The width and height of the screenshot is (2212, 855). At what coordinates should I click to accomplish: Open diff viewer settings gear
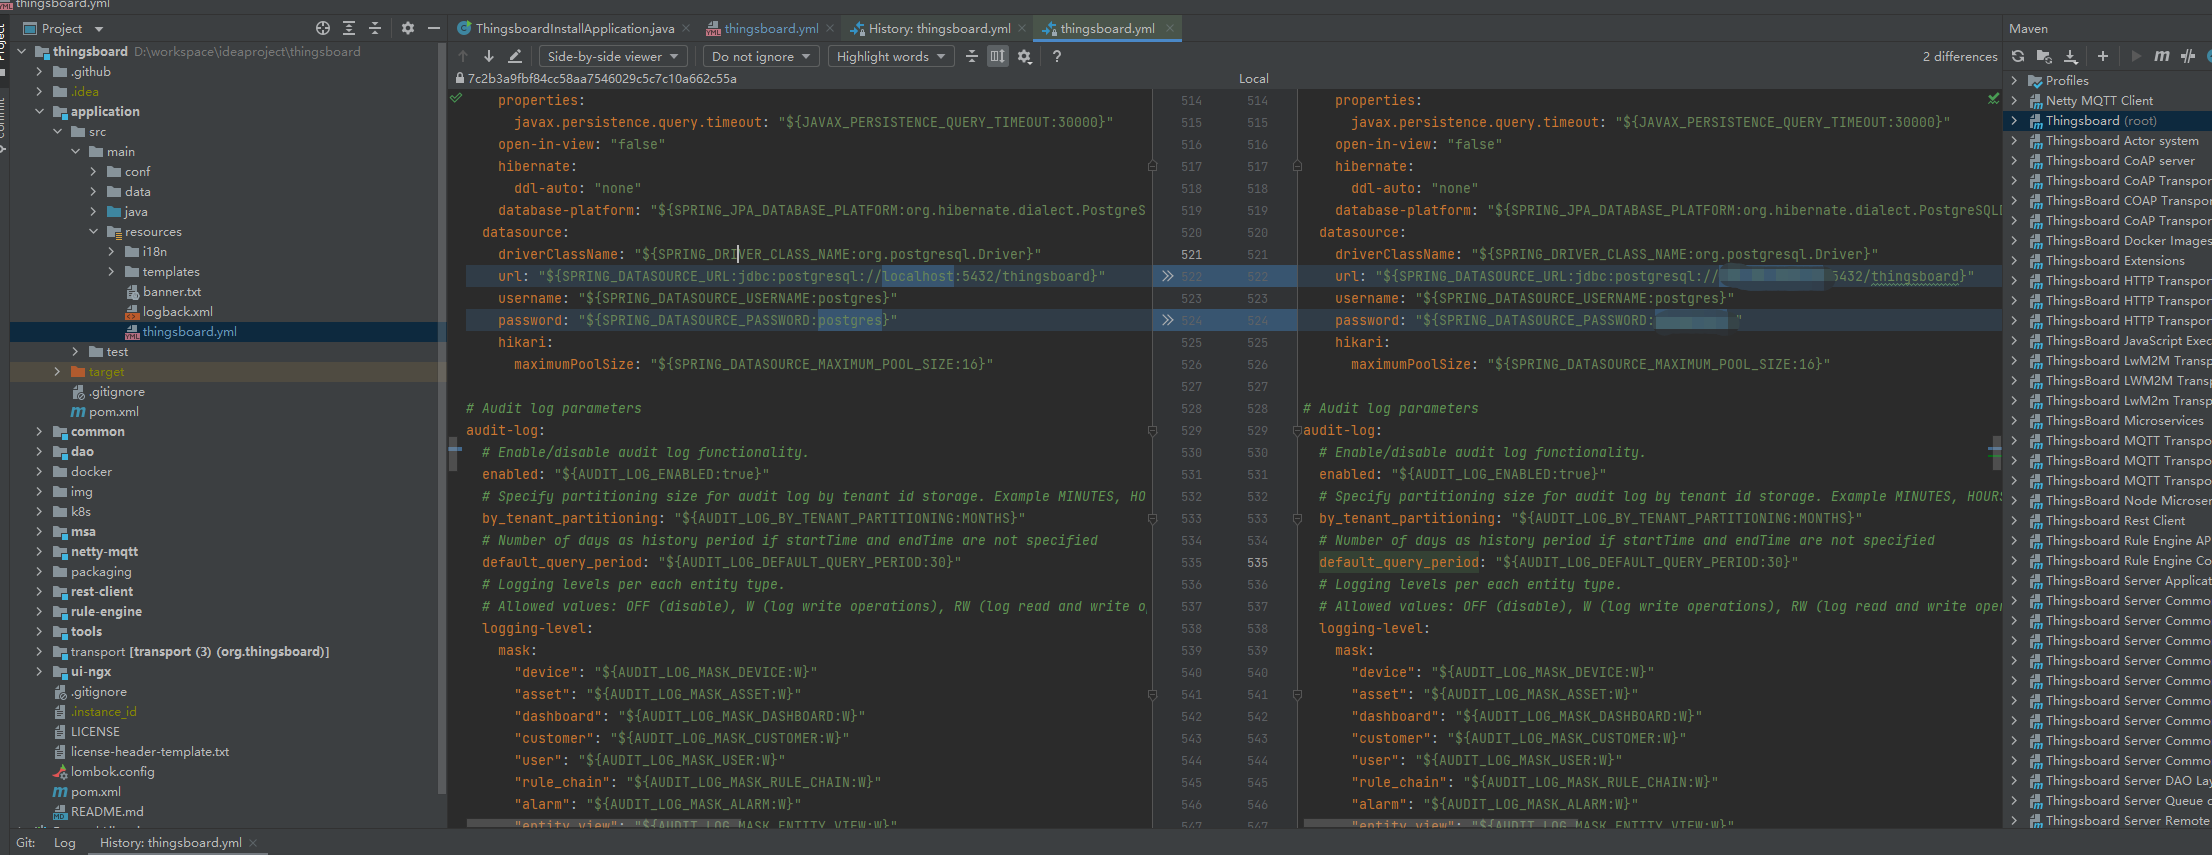tap(1024, 56)
